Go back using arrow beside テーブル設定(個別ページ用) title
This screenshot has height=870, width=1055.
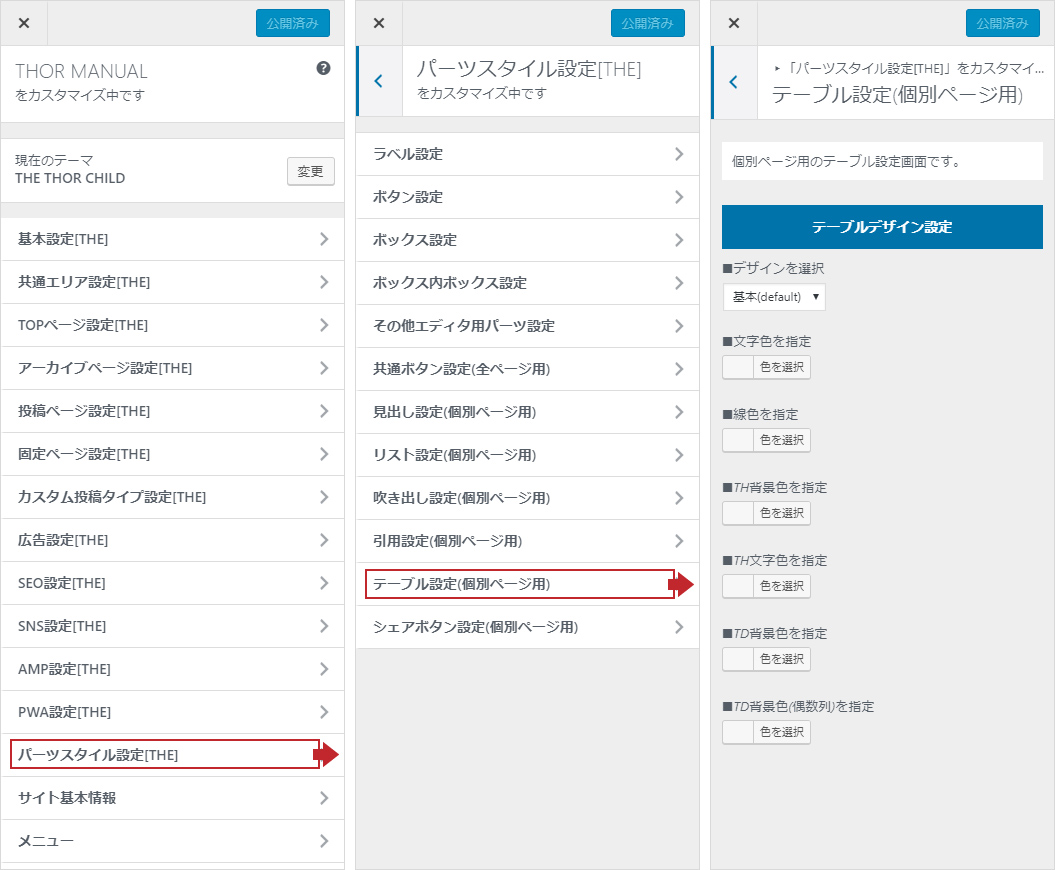click(x=733, y=82)
